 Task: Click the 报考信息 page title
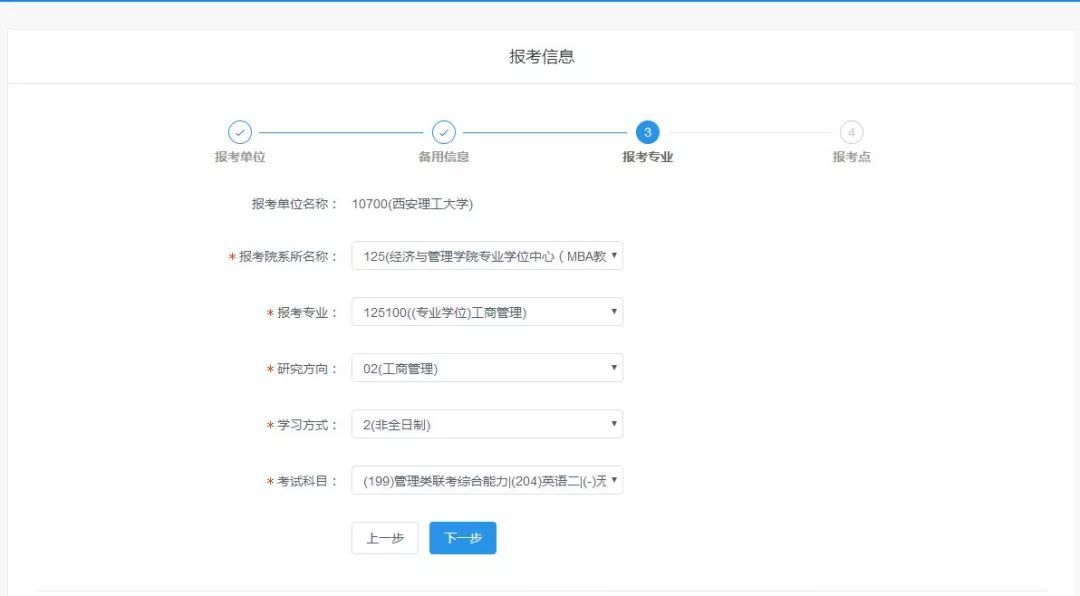coord(541,57)
